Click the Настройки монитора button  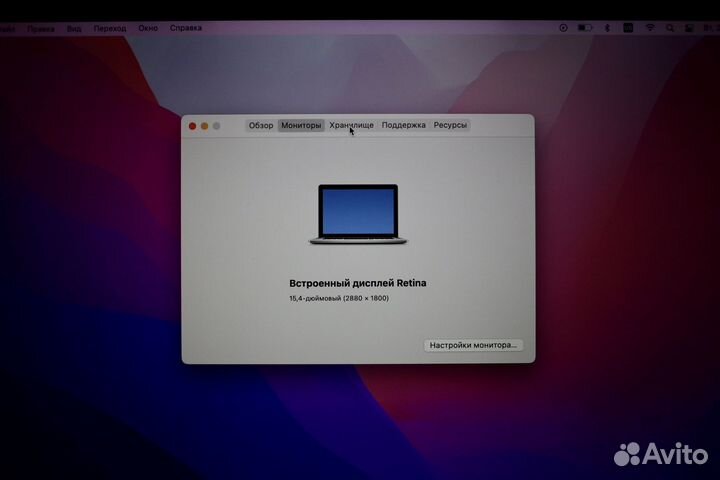473,345
